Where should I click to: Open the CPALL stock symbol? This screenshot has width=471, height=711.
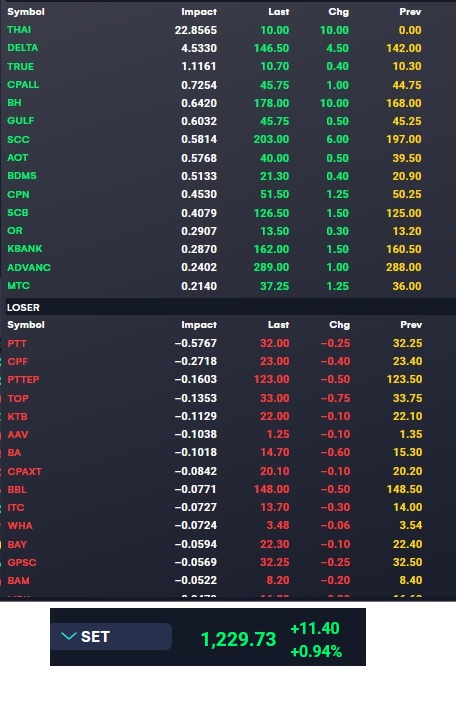click(x=23, y=85)
